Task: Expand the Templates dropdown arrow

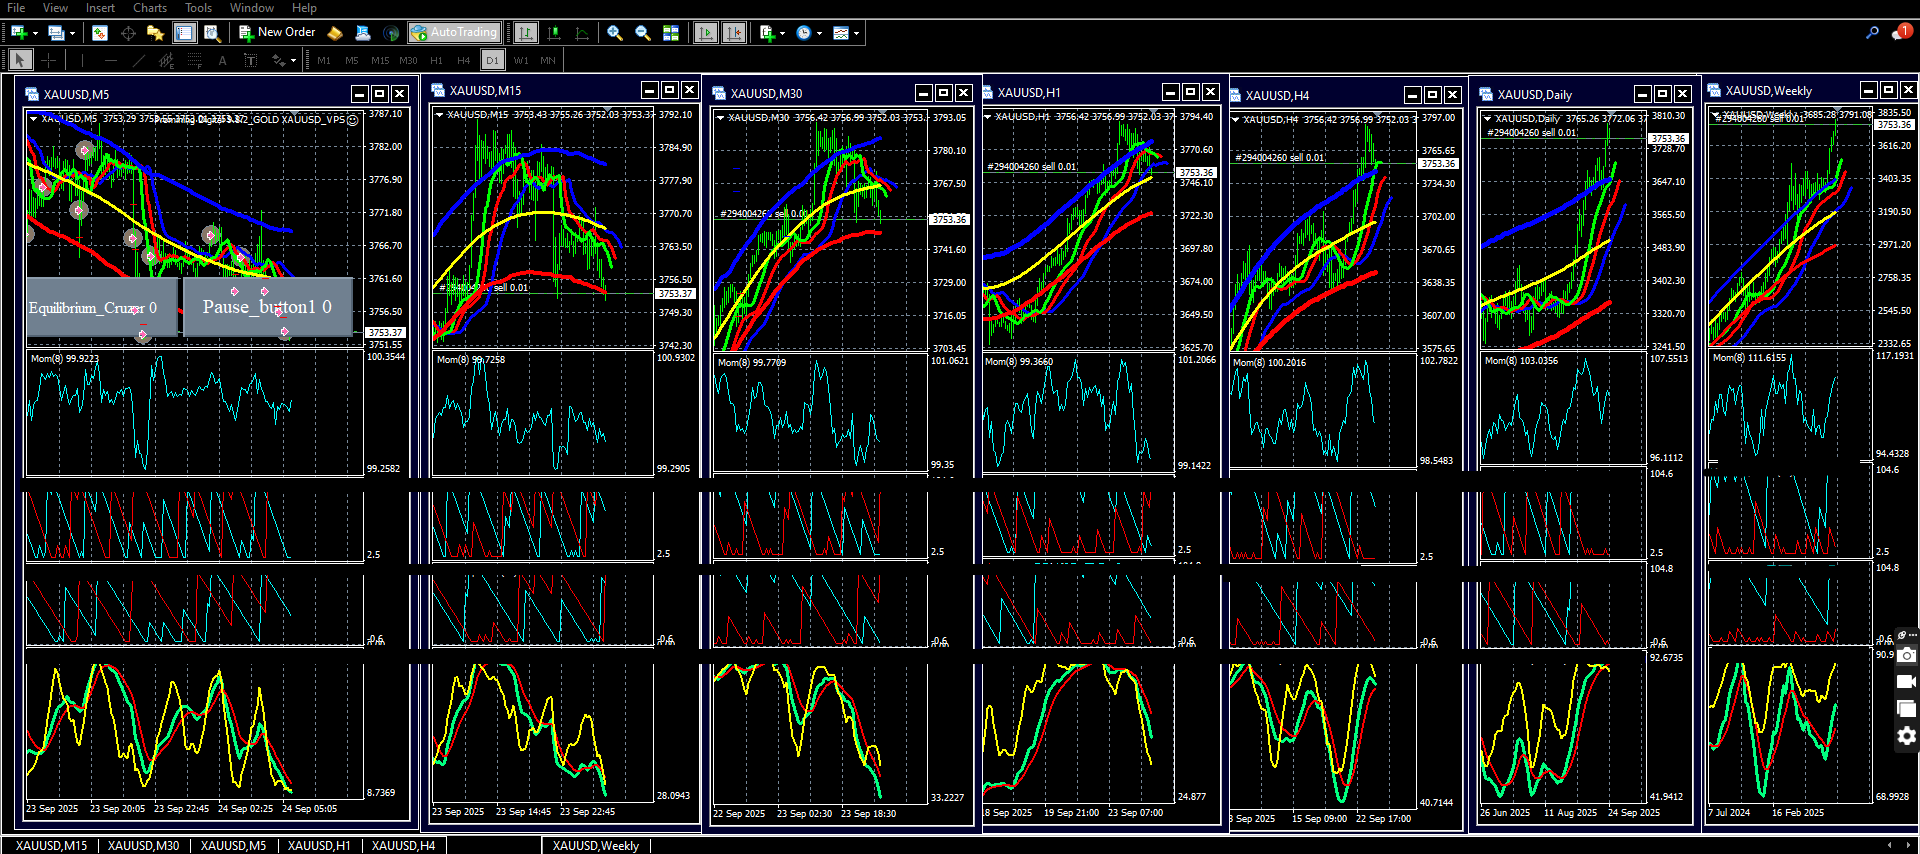Action: pyautogui.click(x=857, y=33)
